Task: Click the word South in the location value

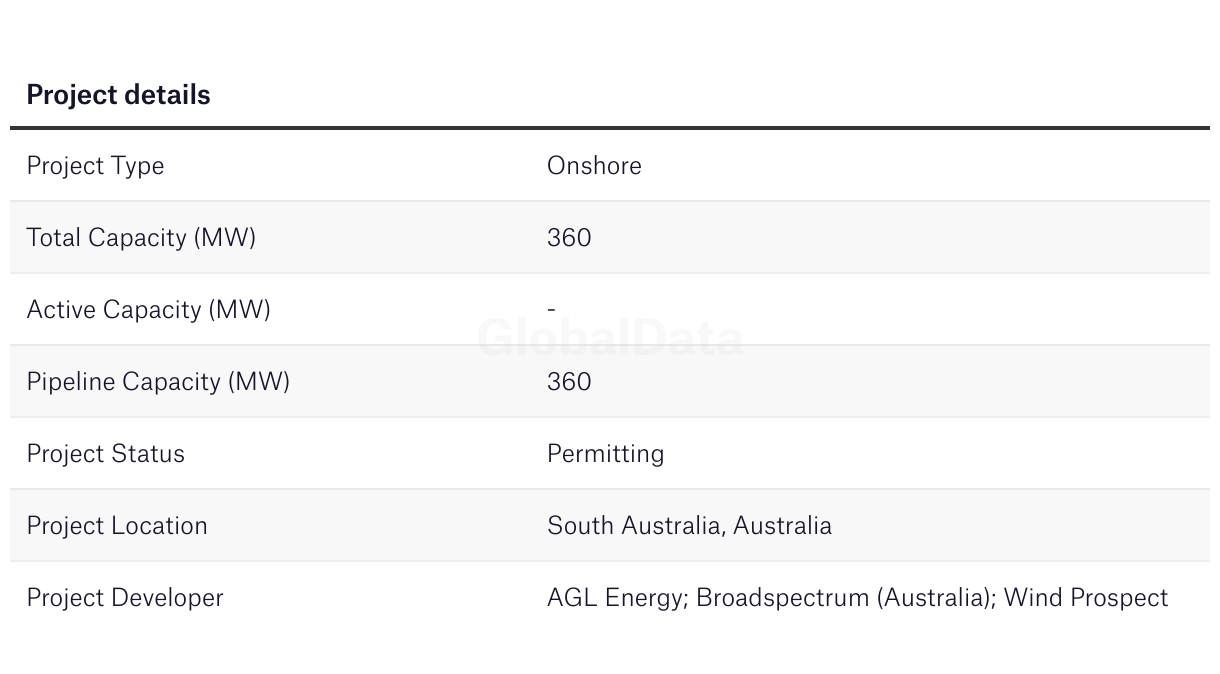Action: [x=580, y=526]
